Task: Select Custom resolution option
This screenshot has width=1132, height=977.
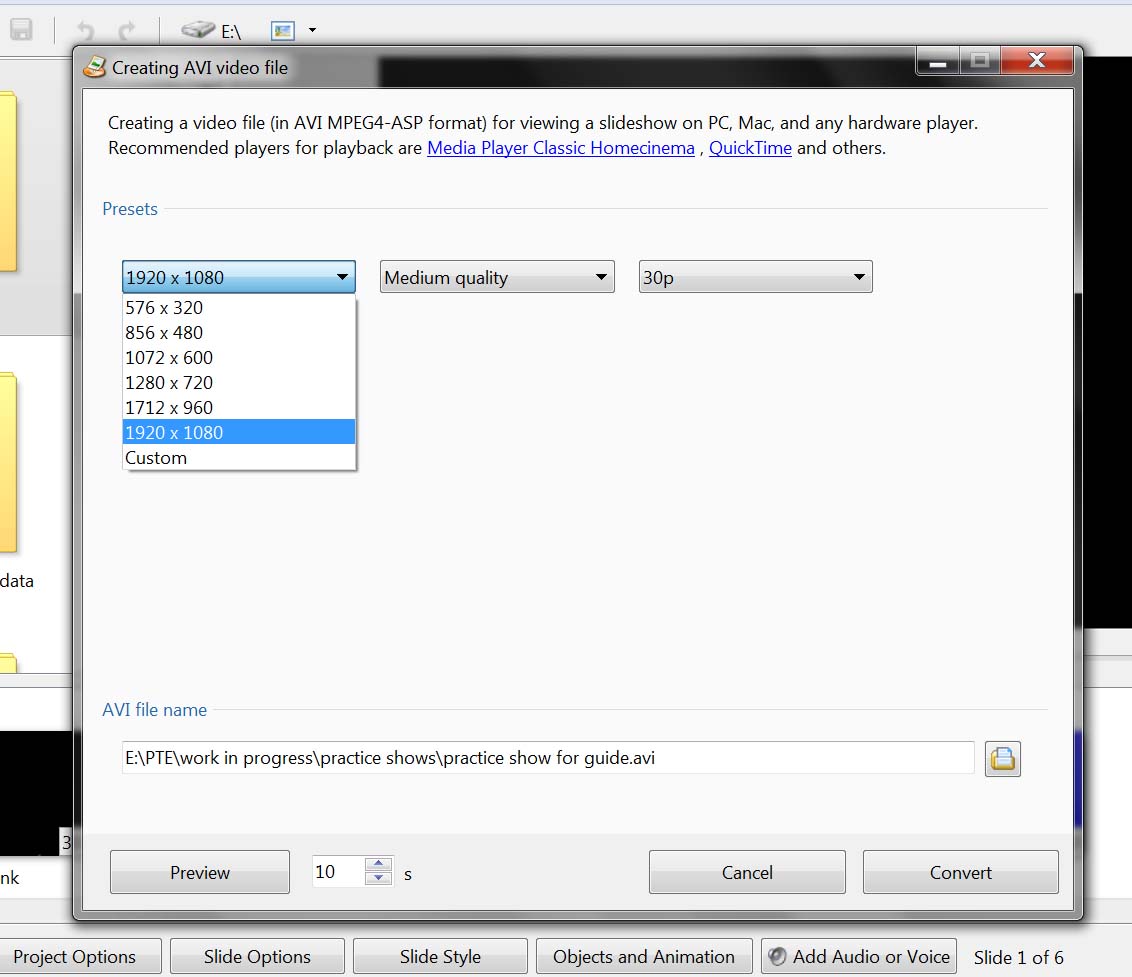Action: [239, 458]
